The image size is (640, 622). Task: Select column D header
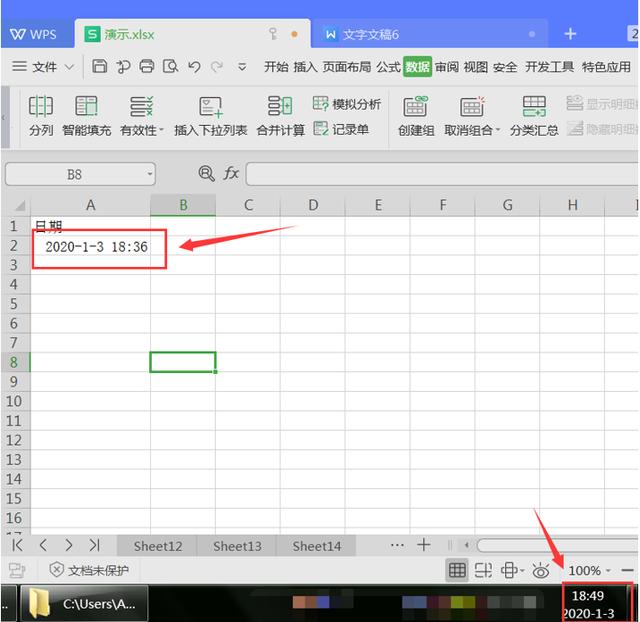click(x=313, y=205)
